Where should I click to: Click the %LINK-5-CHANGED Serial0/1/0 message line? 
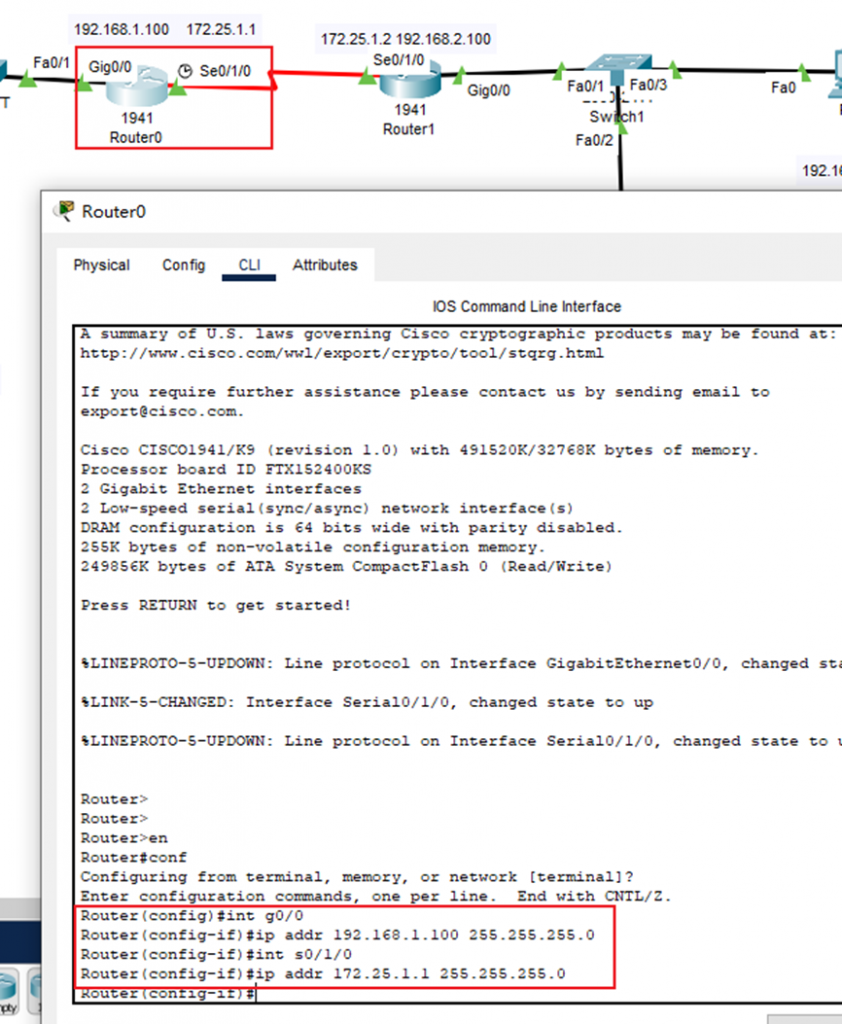[x=366, y=703]
